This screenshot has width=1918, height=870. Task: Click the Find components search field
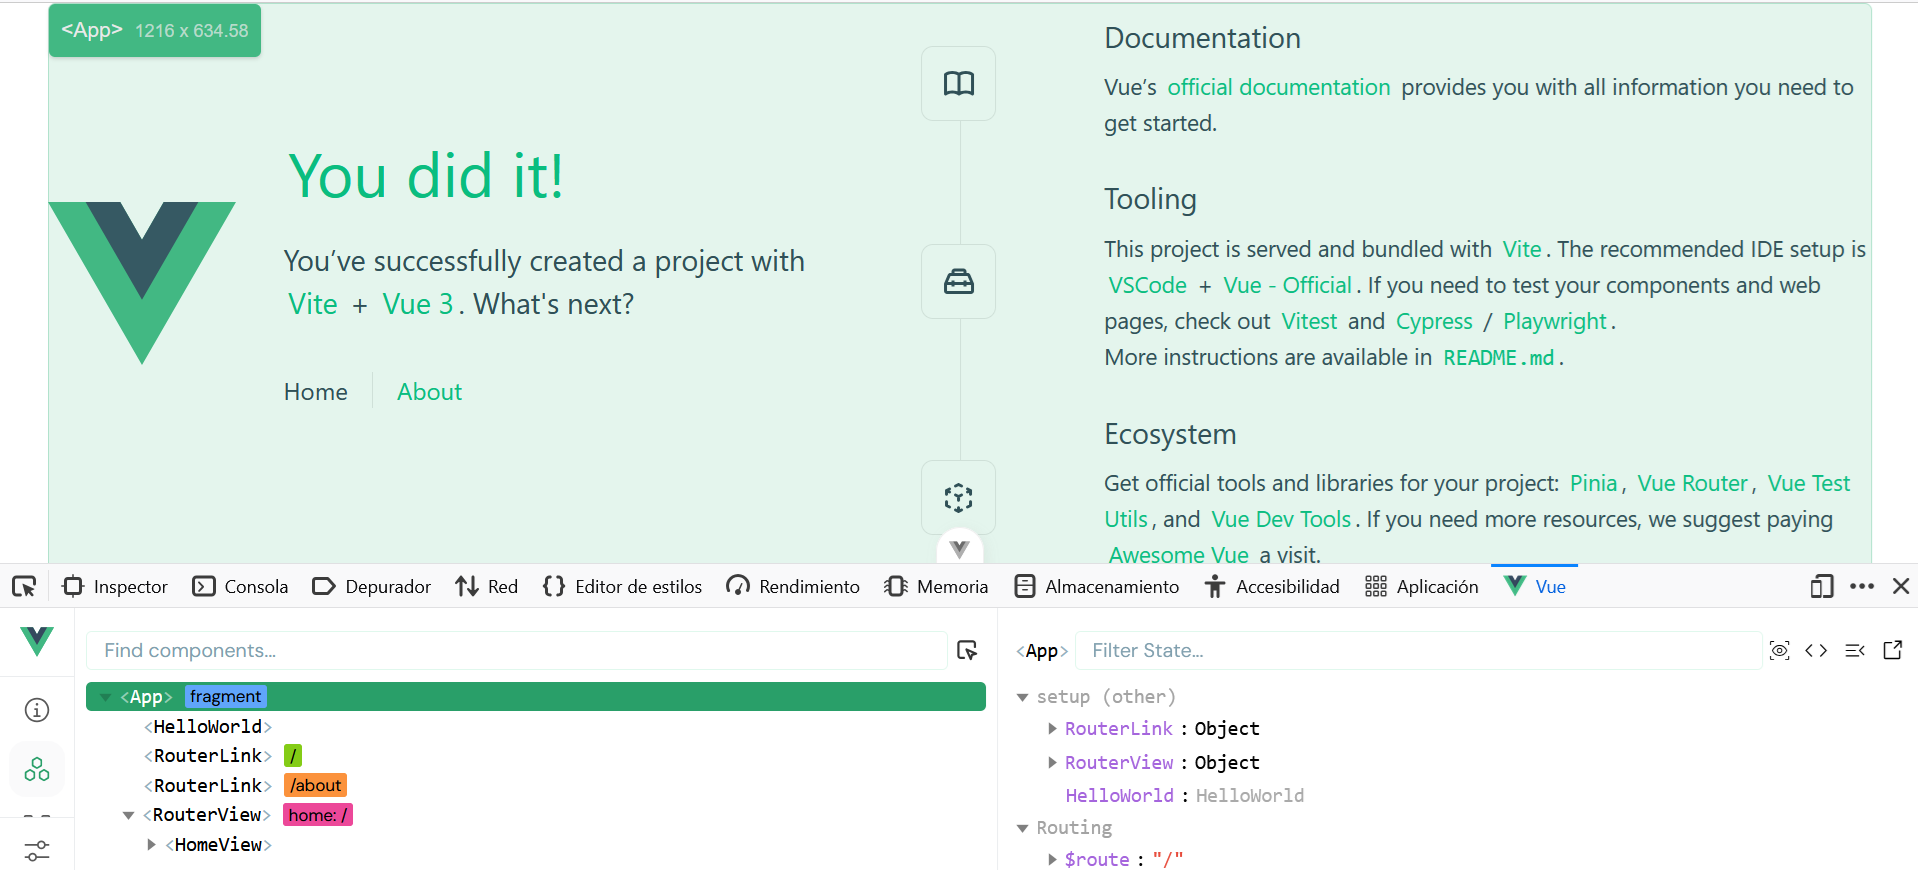click(516, 651)
